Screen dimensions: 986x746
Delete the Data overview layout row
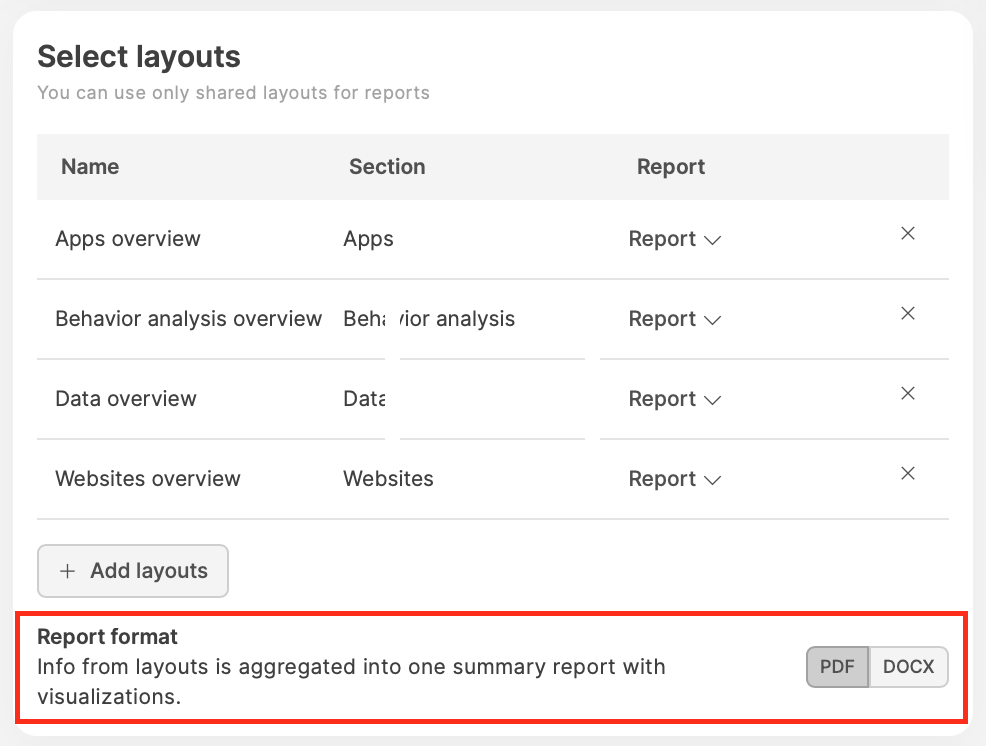[907, 394]
